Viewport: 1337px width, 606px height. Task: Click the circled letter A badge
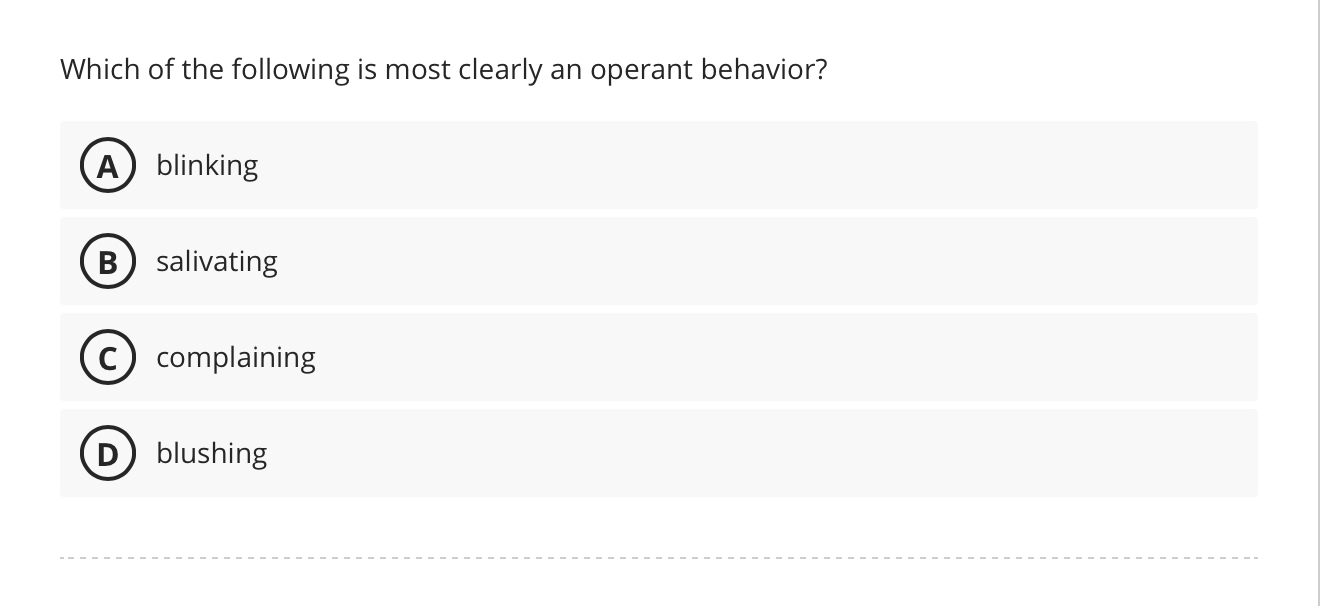click(108, 165)
